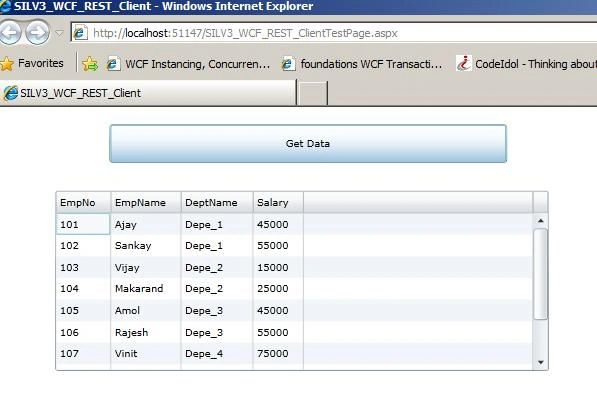Click the name cell Sankay
Viewport: 597px width, 412px height.
pyautogui.click(x=146, y=246)
